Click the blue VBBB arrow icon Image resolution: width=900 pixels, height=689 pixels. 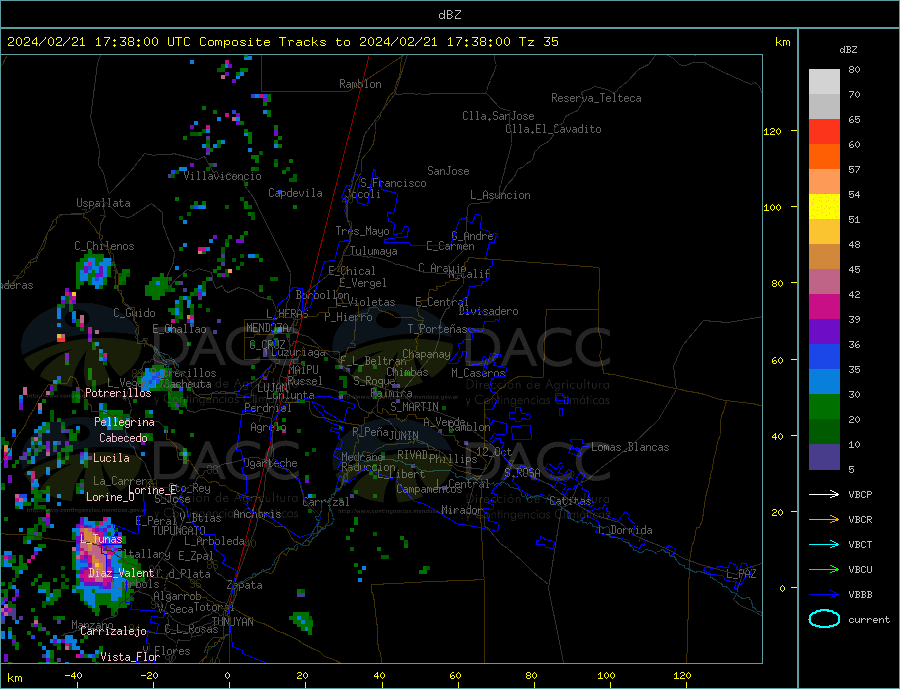pos(824,595)
